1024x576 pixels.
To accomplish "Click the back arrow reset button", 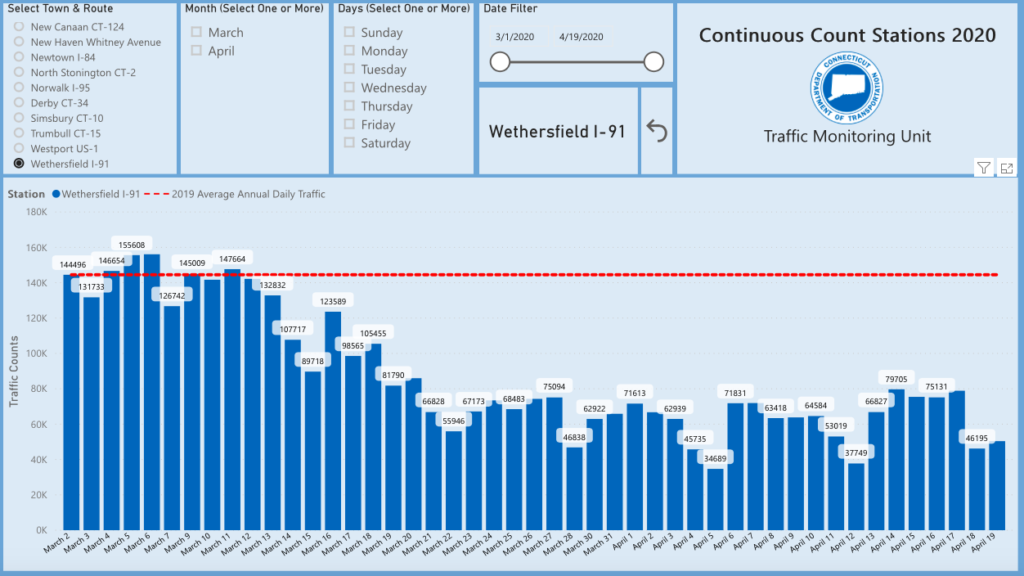I will [656, 131].
